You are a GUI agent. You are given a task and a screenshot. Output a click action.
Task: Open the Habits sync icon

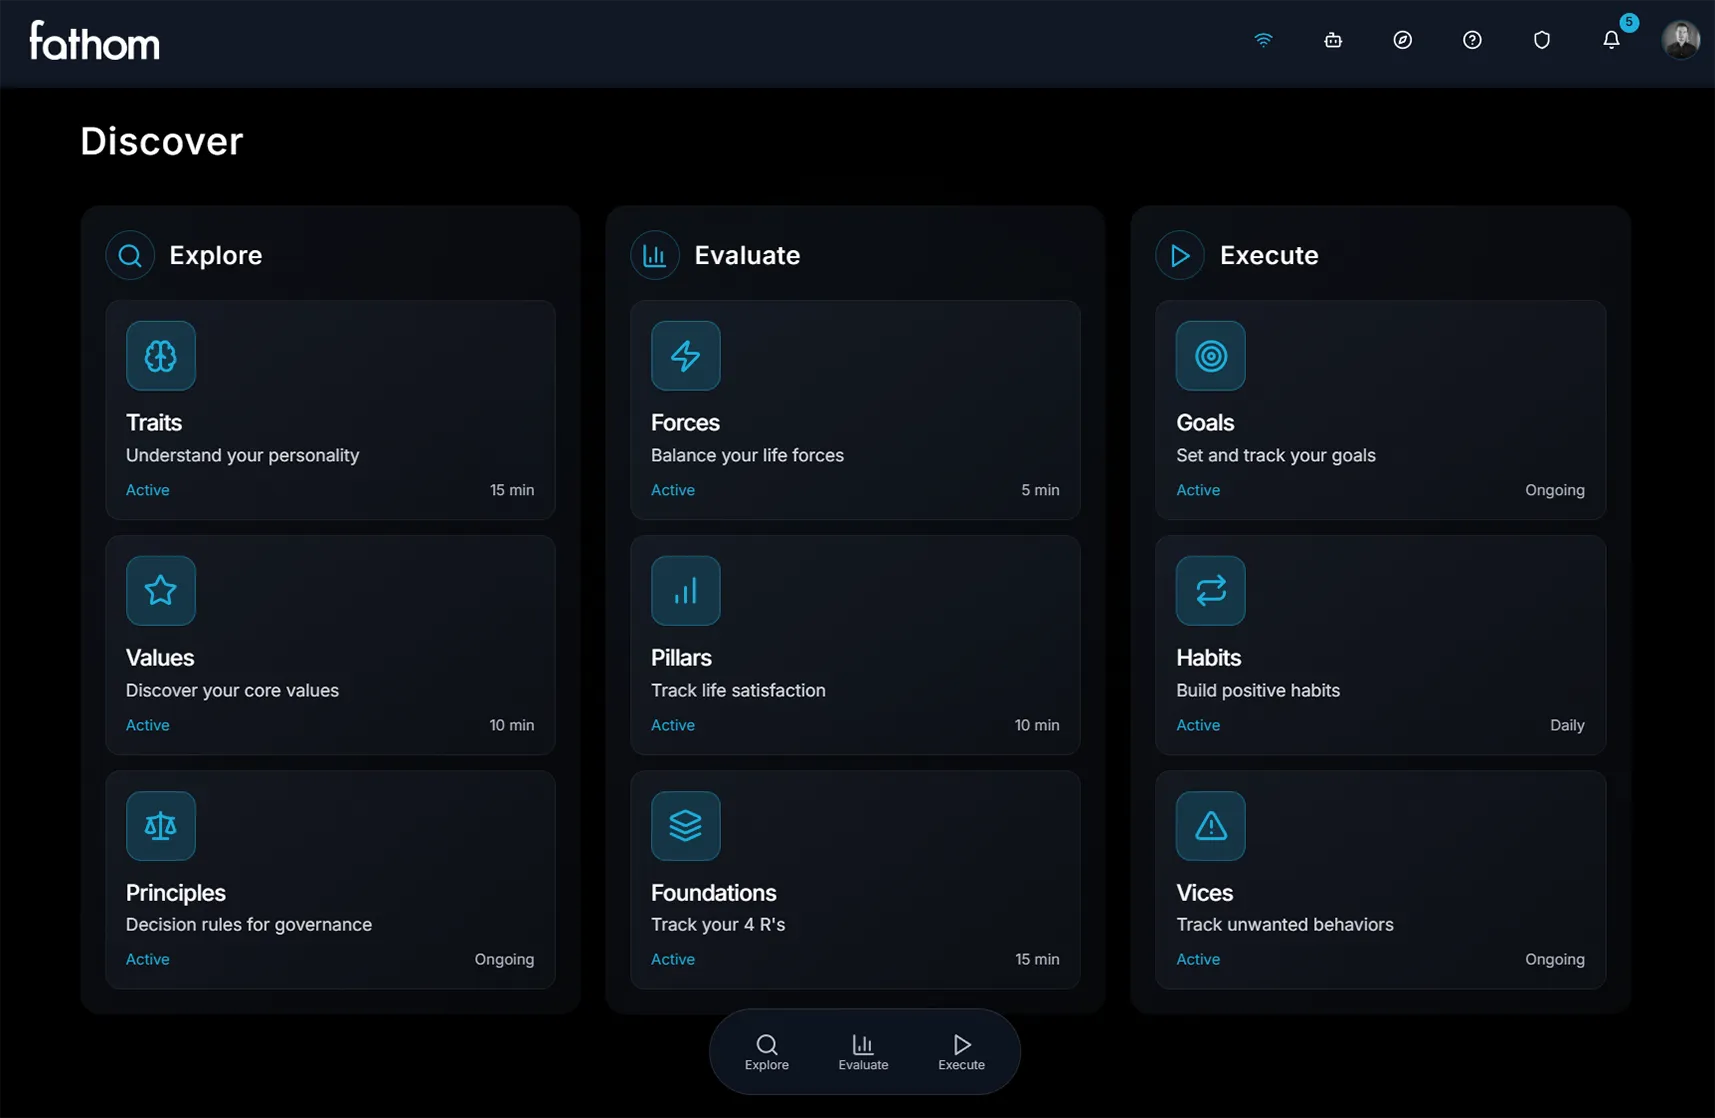[1209, 590]
